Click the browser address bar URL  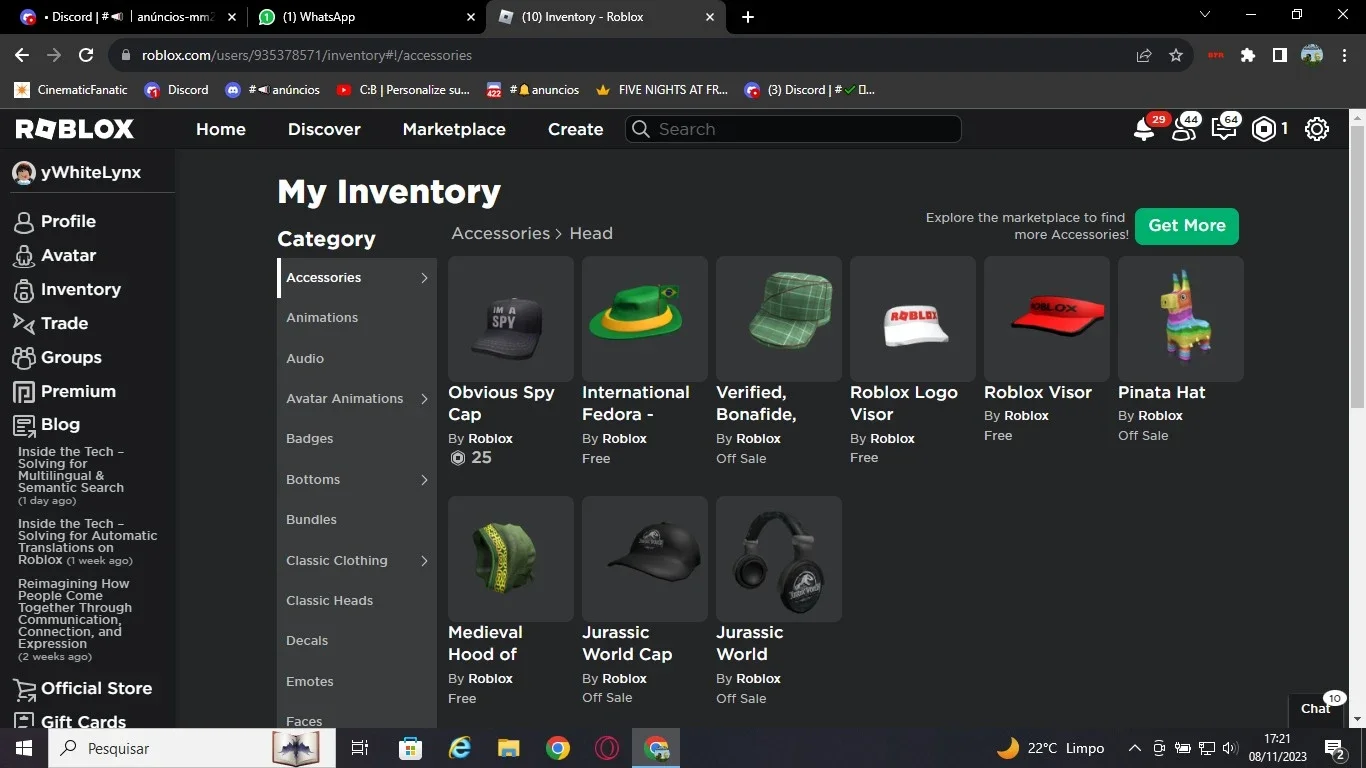(x=307, y=55)
